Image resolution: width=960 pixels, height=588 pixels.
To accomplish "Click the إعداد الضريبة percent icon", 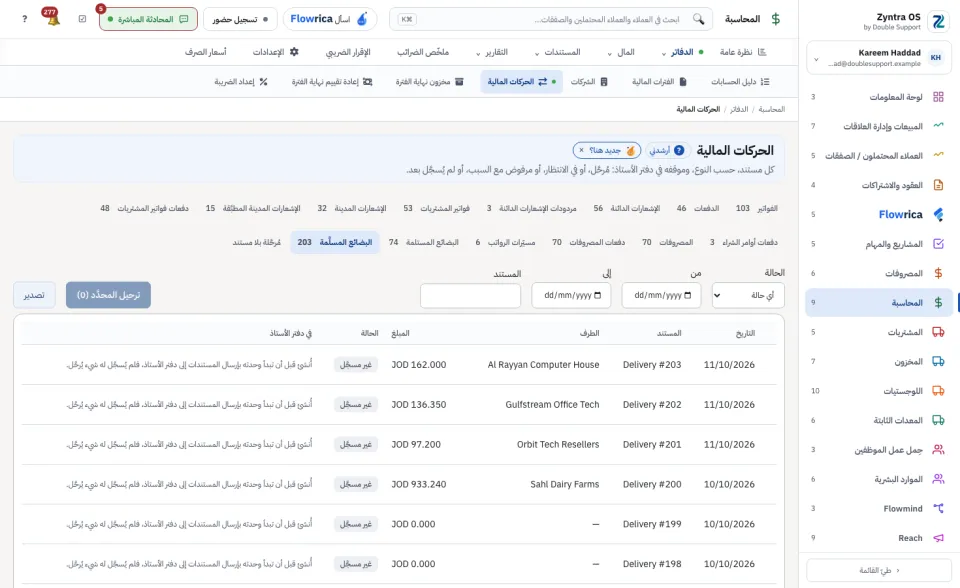I will click(x=263, y=81).
